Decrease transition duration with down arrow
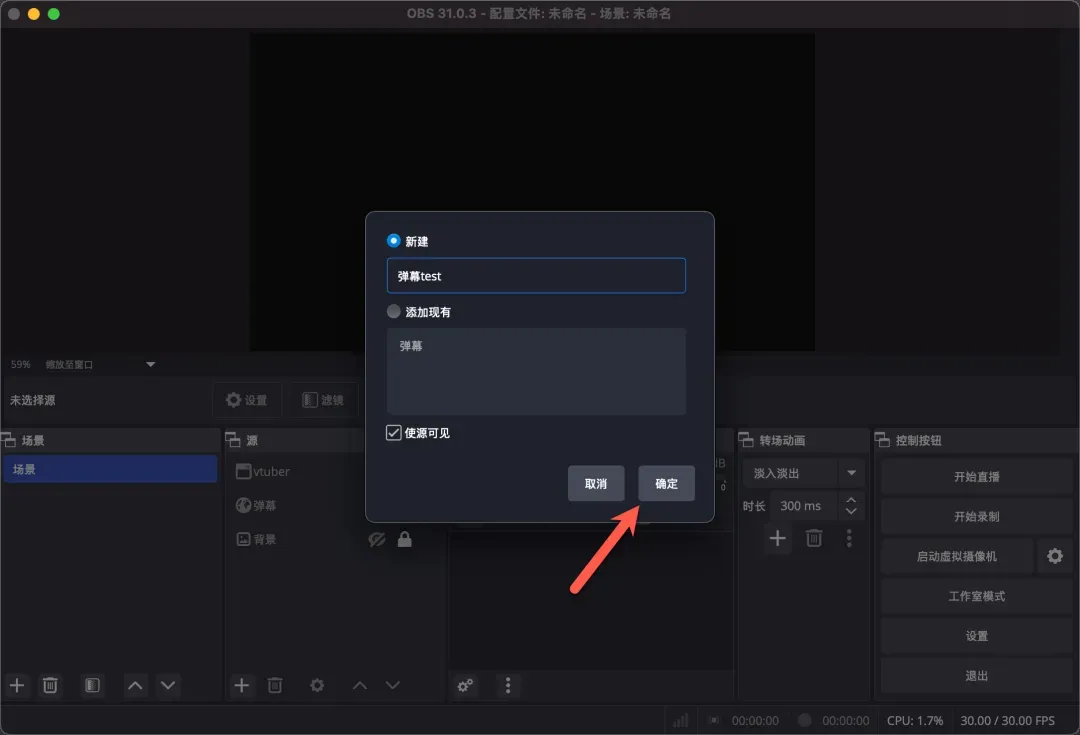 tap(851, 512)
